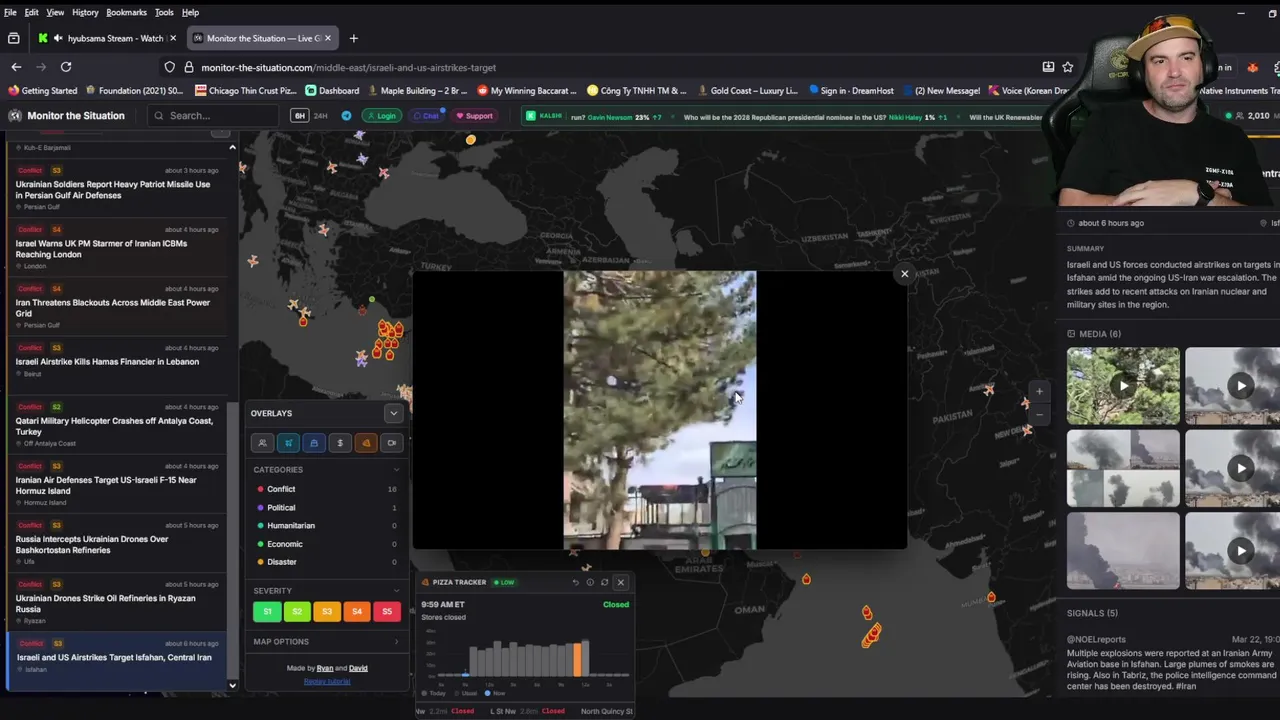Filter by S3 severity

[x=327, y=611]
